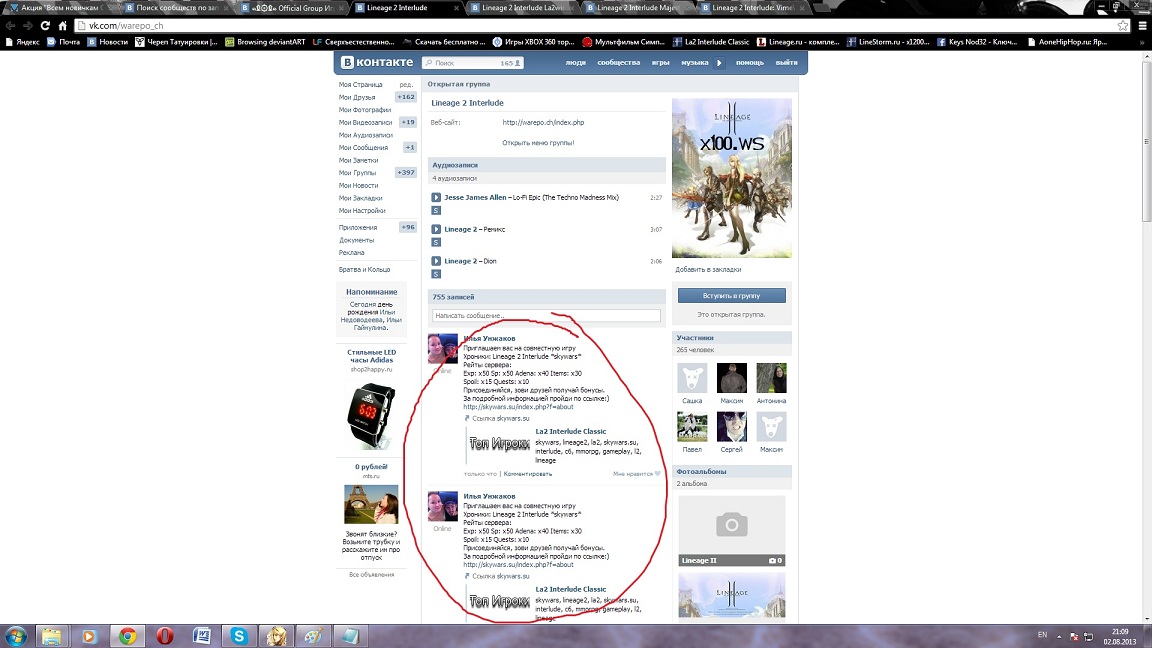Open люди in the VK header
Image resolution: width=1152 pixels, height=648 pixels.
[575, 62]
